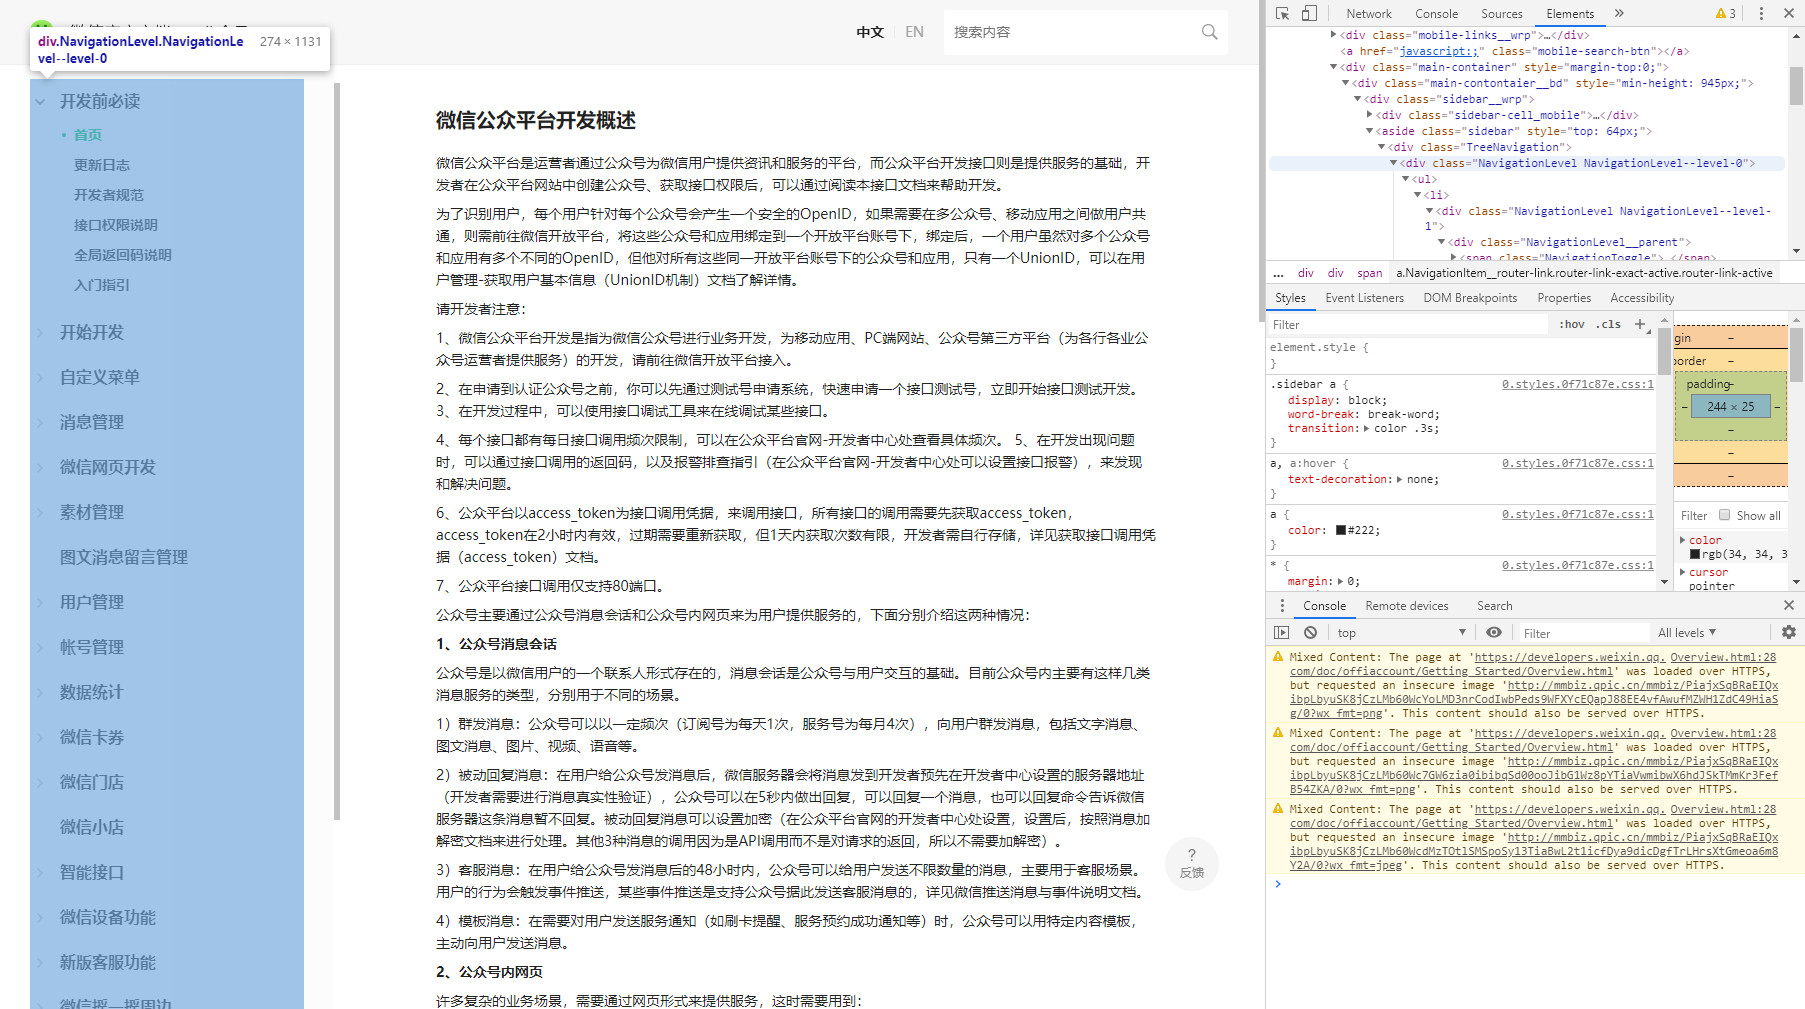The width and height of the screenshot is (1805, 1009).
Task: Switch to the top Console tab
Action: (x=1436, y=13)
